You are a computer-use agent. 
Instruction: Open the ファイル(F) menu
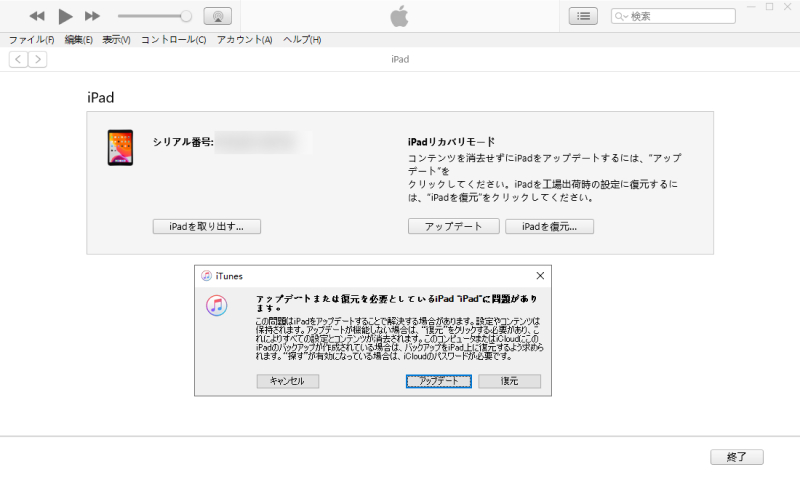click(x=32, y=40)
